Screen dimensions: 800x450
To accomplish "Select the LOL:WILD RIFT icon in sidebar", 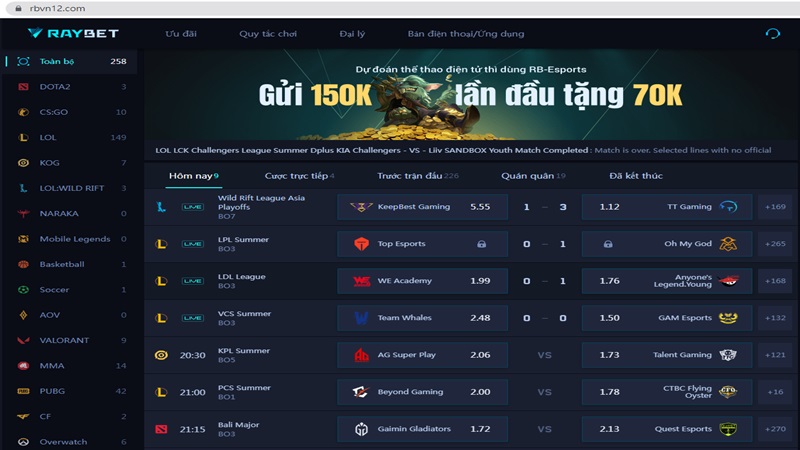I will [x=23, y=188].
